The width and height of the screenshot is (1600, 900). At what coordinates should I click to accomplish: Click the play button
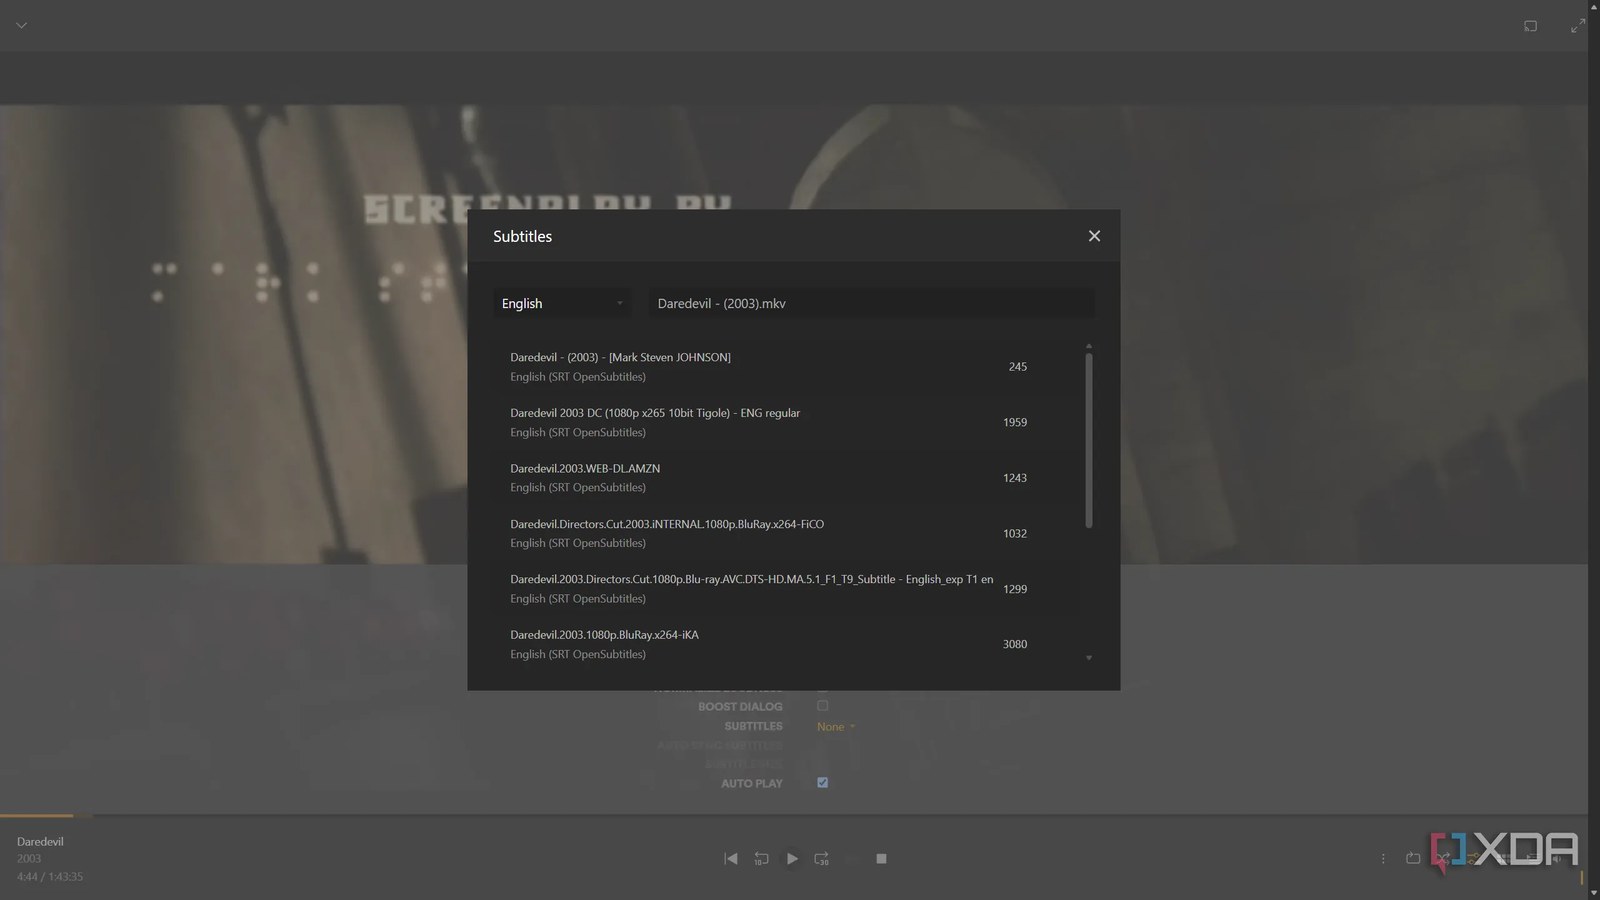coord(792,859)
